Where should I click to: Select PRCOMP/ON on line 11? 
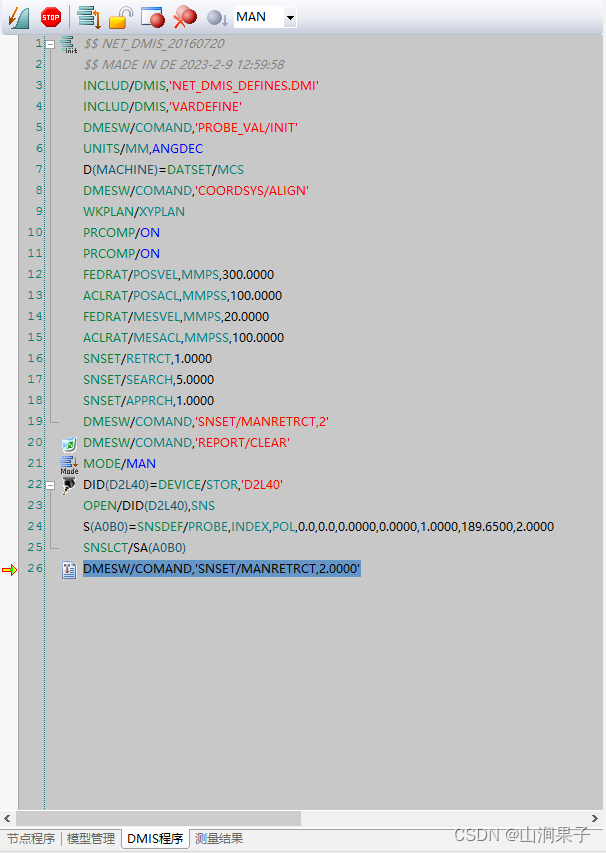[121, 254]
